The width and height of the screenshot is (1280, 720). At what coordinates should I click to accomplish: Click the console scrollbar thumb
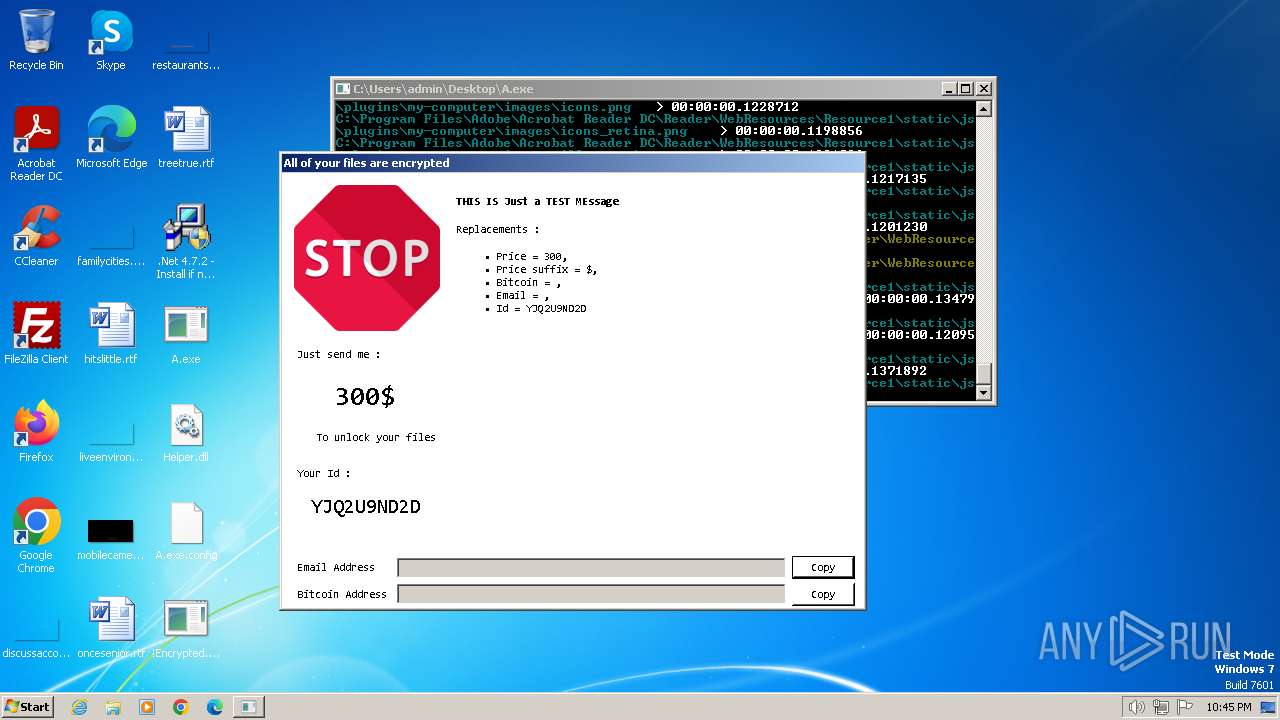click(984, 373)
